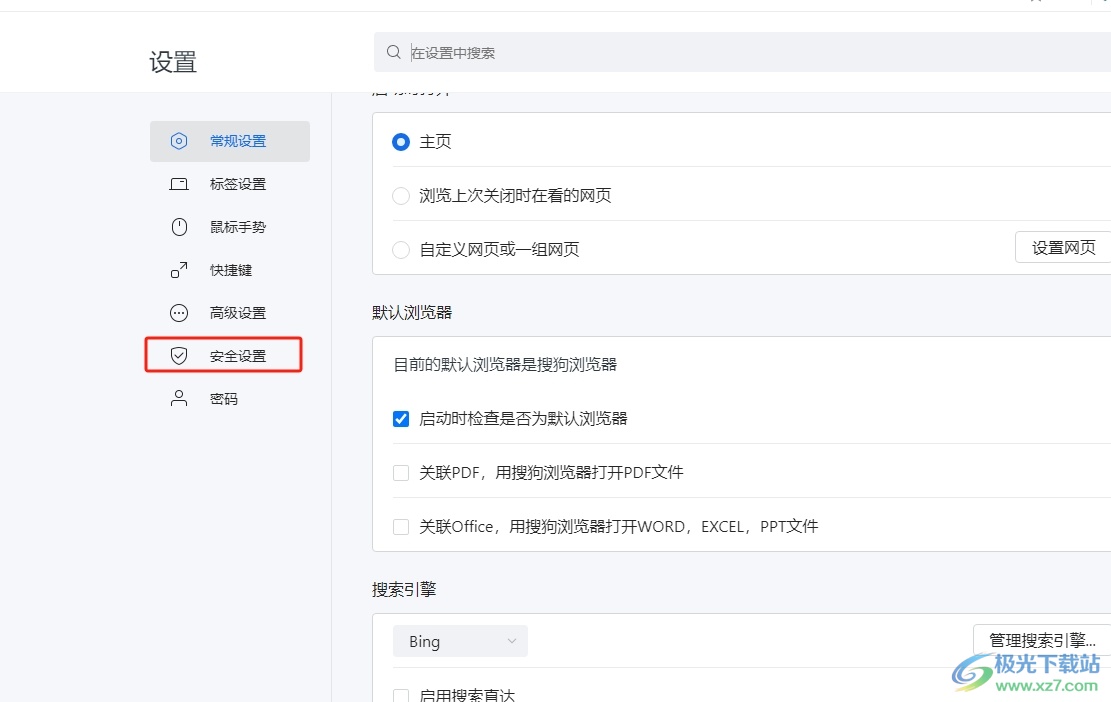The width and height of the screenshot is (1111, 702).
Task: Select 自定义网页或一组网页 radio option
Action: tap(401, 249)
